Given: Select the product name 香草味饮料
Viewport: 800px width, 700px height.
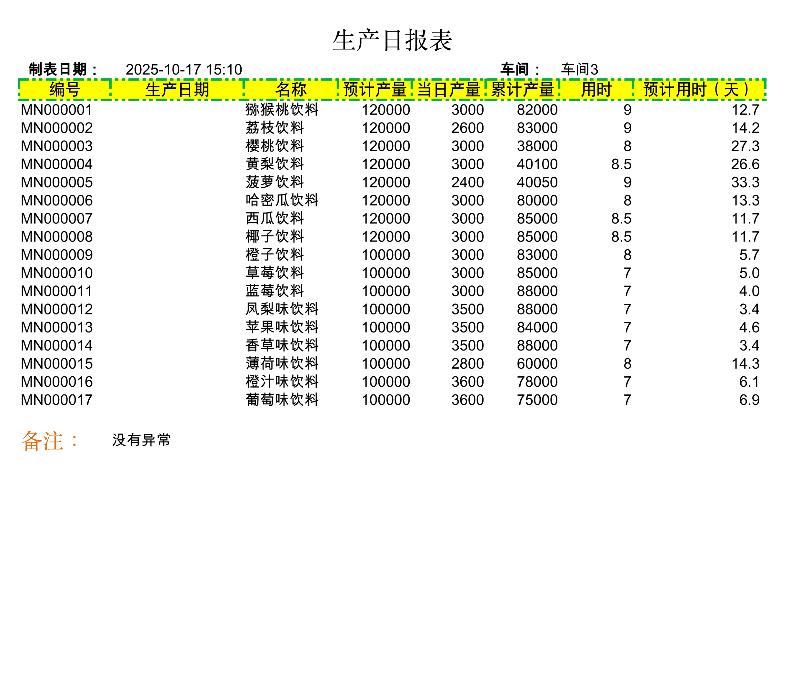Looking at the screenshot, I should (x=282, y=345).
